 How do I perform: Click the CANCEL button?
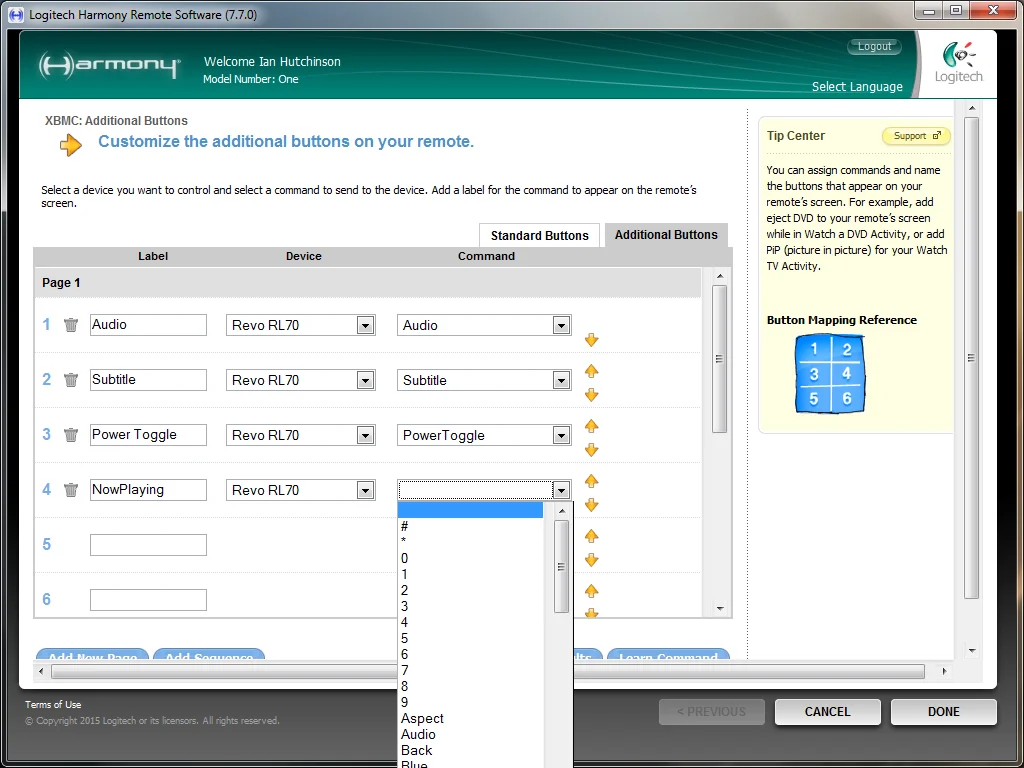pos(827,712)
